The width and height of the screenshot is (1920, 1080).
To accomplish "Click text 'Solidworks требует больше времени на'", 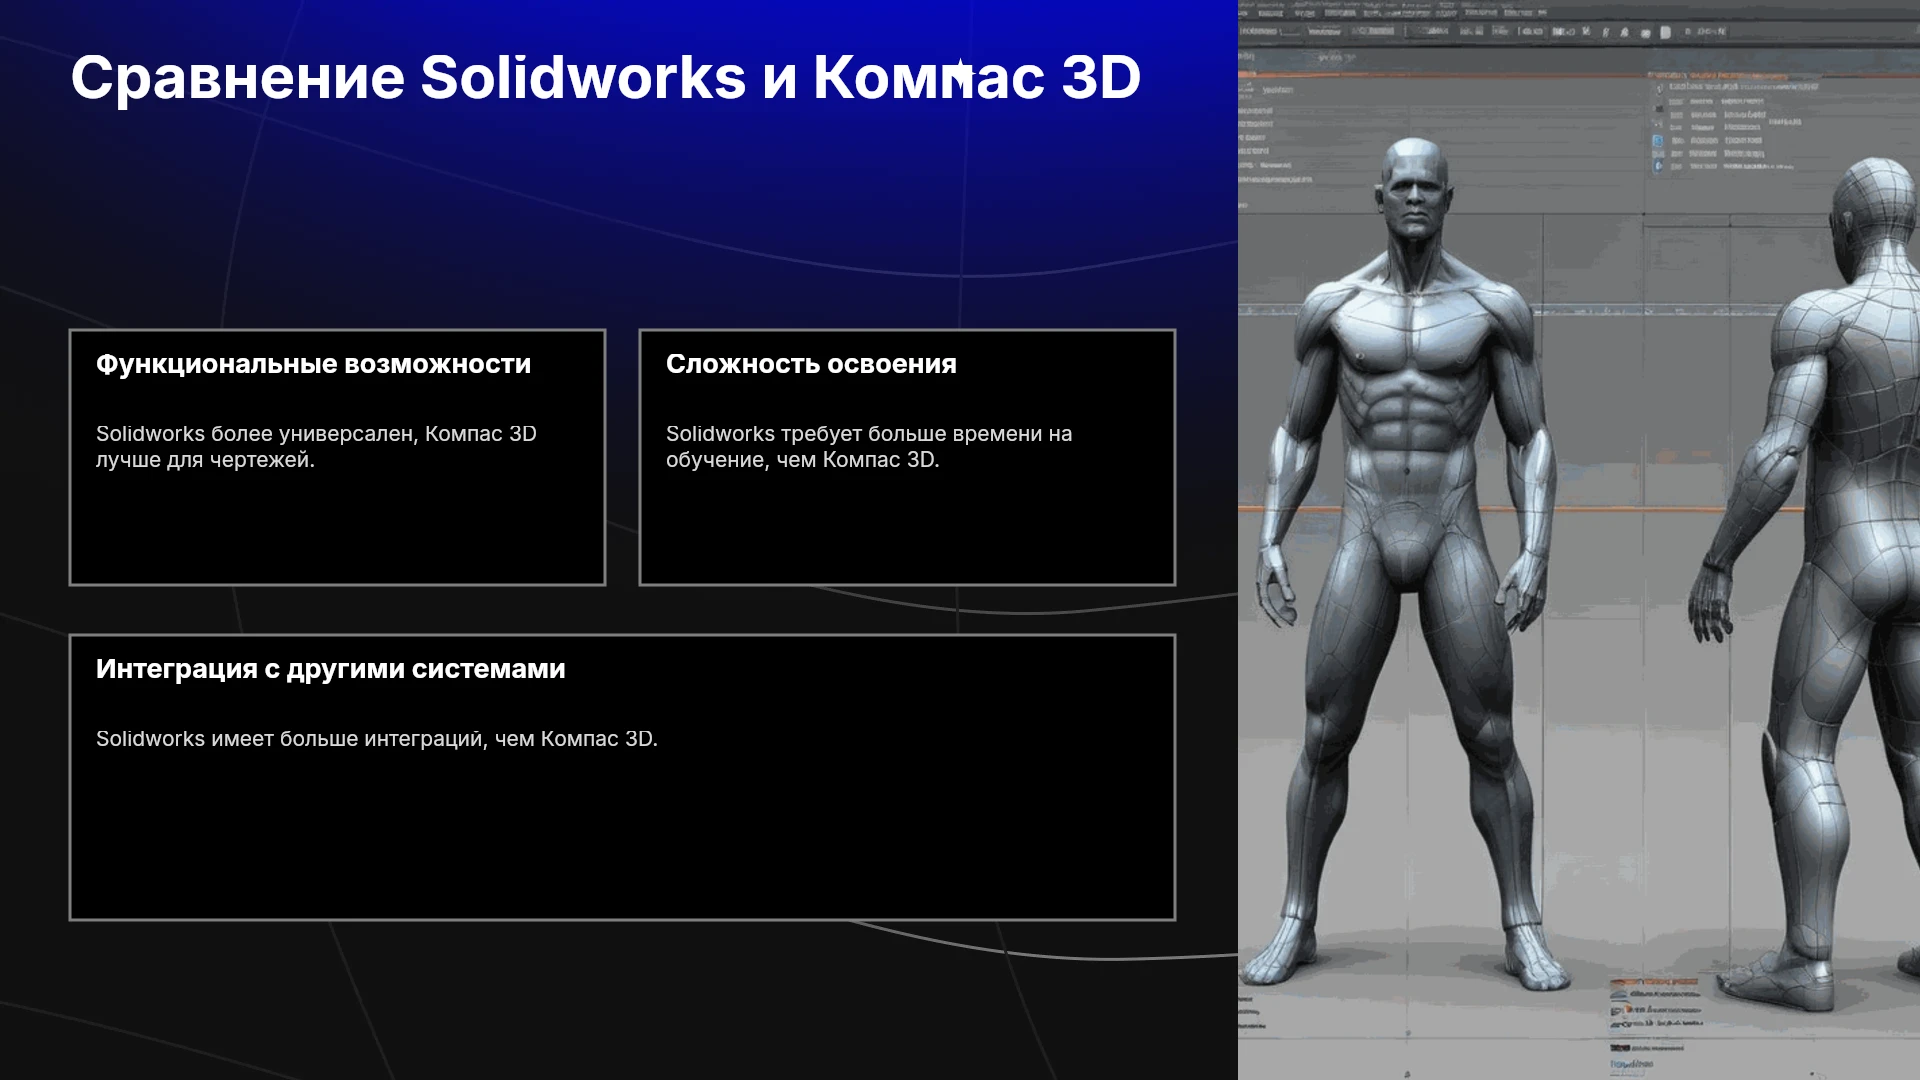I will click(x=869, y=434).
